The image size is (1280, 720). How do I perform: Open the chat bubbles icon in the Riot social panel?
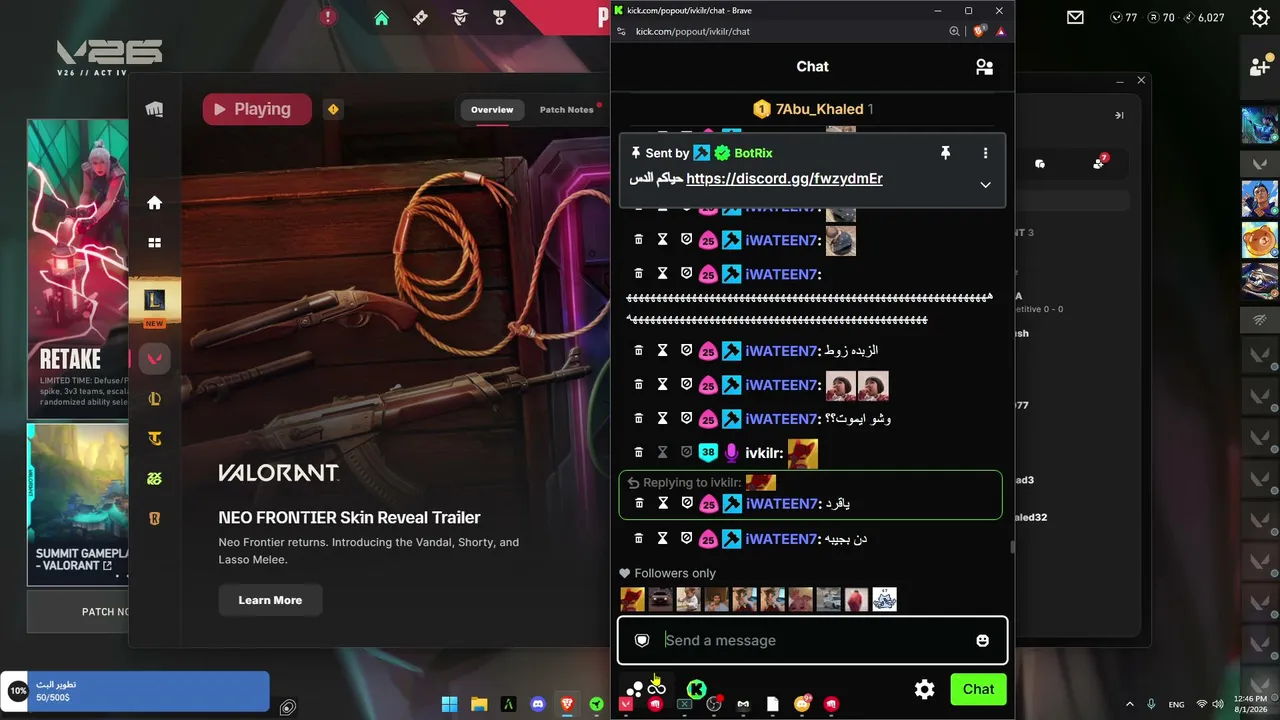tap(1040, 163)
